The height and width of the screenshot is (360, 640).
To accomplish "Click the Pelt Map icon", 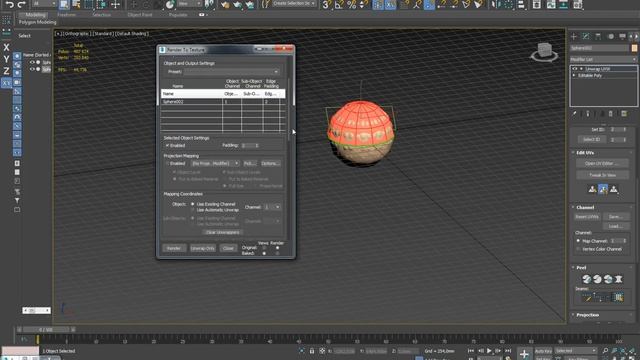I will 619,279.
